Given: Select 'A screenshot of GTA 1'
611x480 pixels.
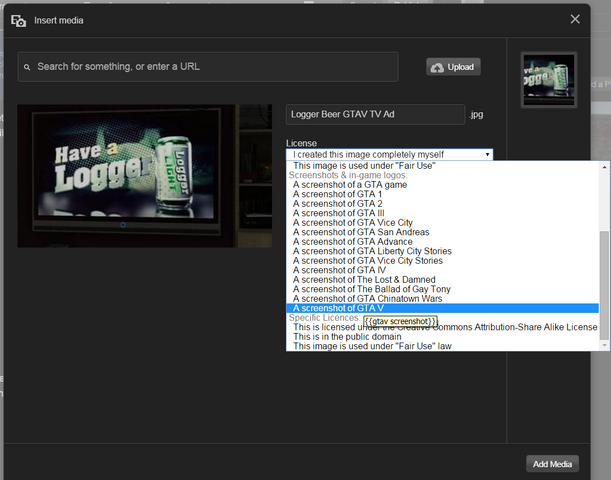Looking at the screenshot, I should [x=443, y=194].
